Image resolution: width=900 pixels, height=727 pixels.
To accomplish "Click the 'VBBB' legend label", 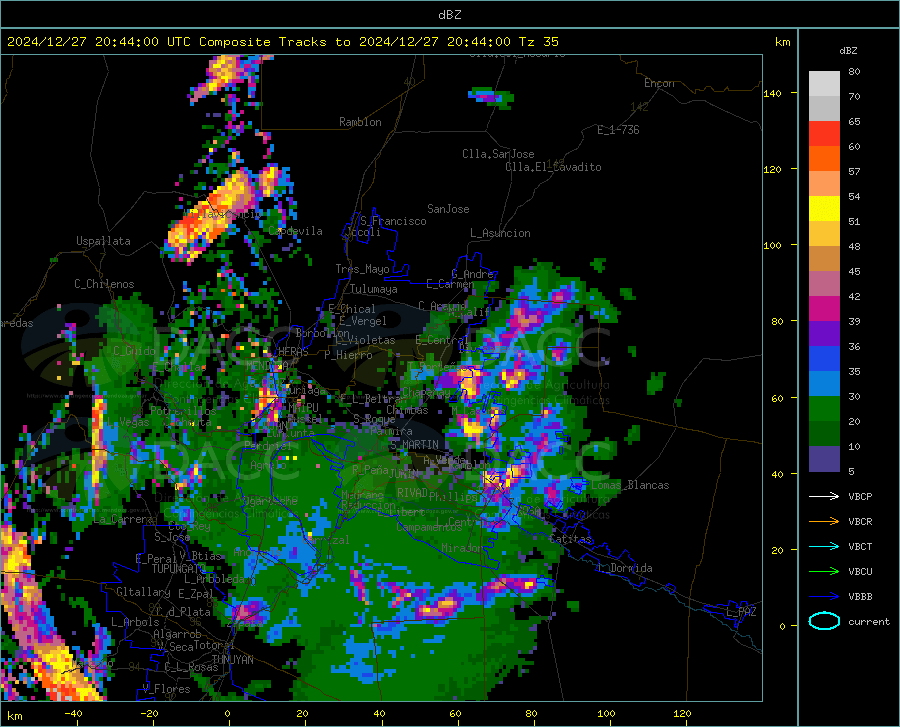I will pos(860,596).
